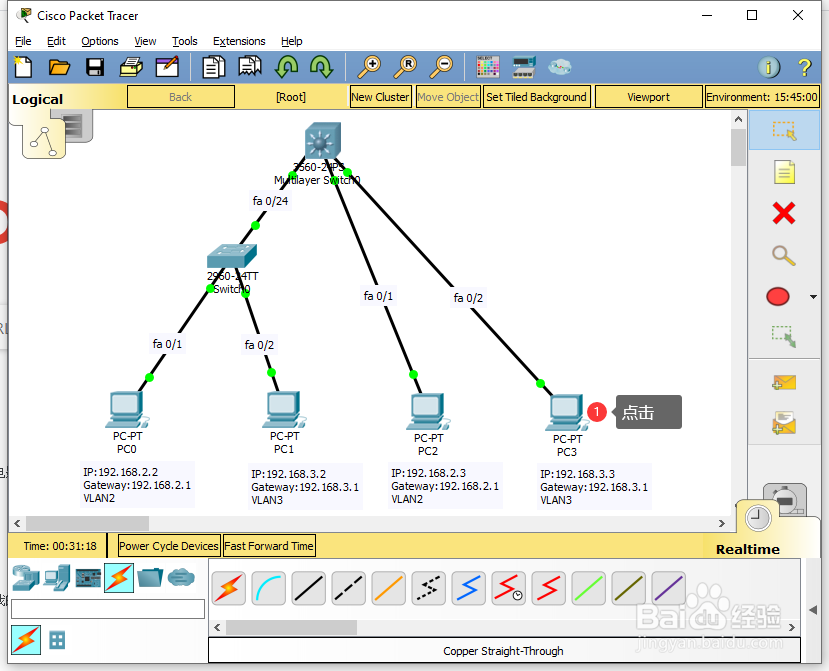Viewport: 829px width, 671px height.
Task: Add a Complex PDU envelope
Action: pyautogui.click(x=784, y=424)
